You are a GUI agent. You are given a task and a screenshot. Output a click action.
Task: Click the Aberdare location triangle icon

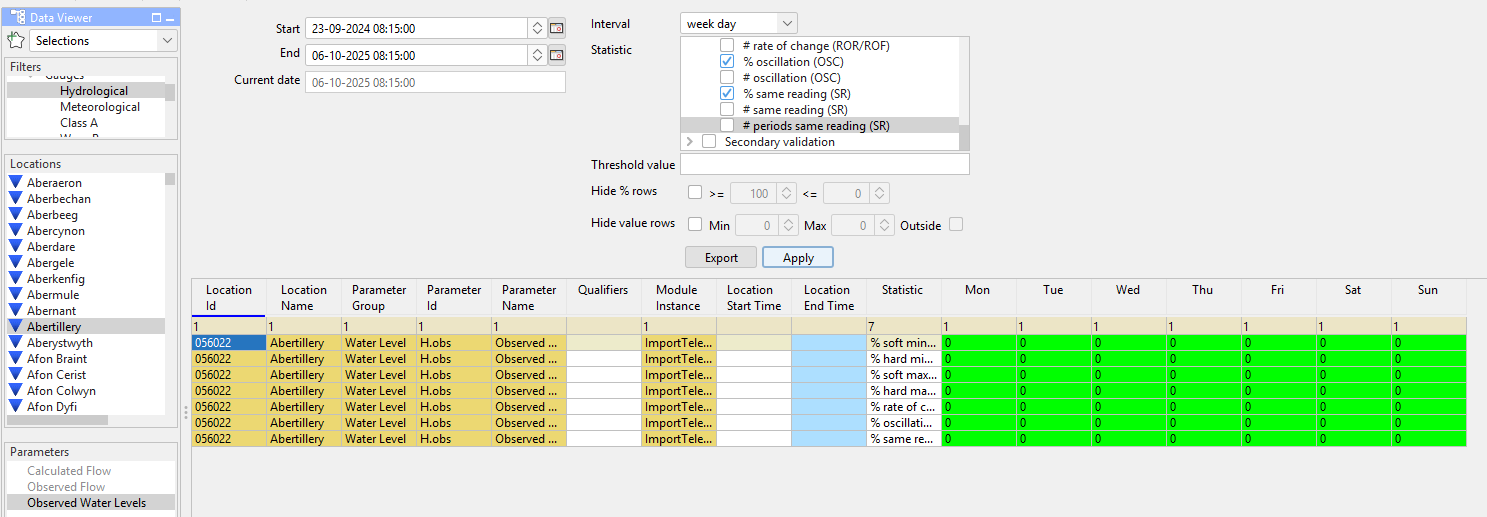[15, 247]
